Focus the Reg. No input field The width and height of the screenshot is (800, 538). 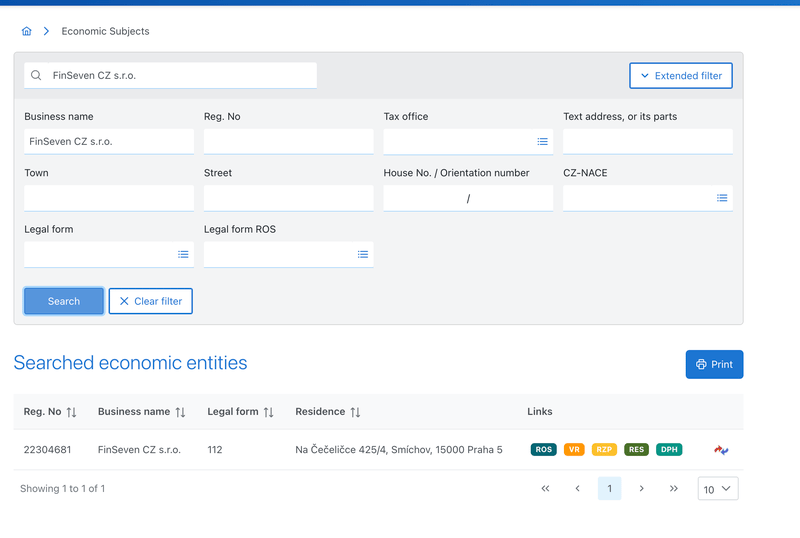click(289, 141)
